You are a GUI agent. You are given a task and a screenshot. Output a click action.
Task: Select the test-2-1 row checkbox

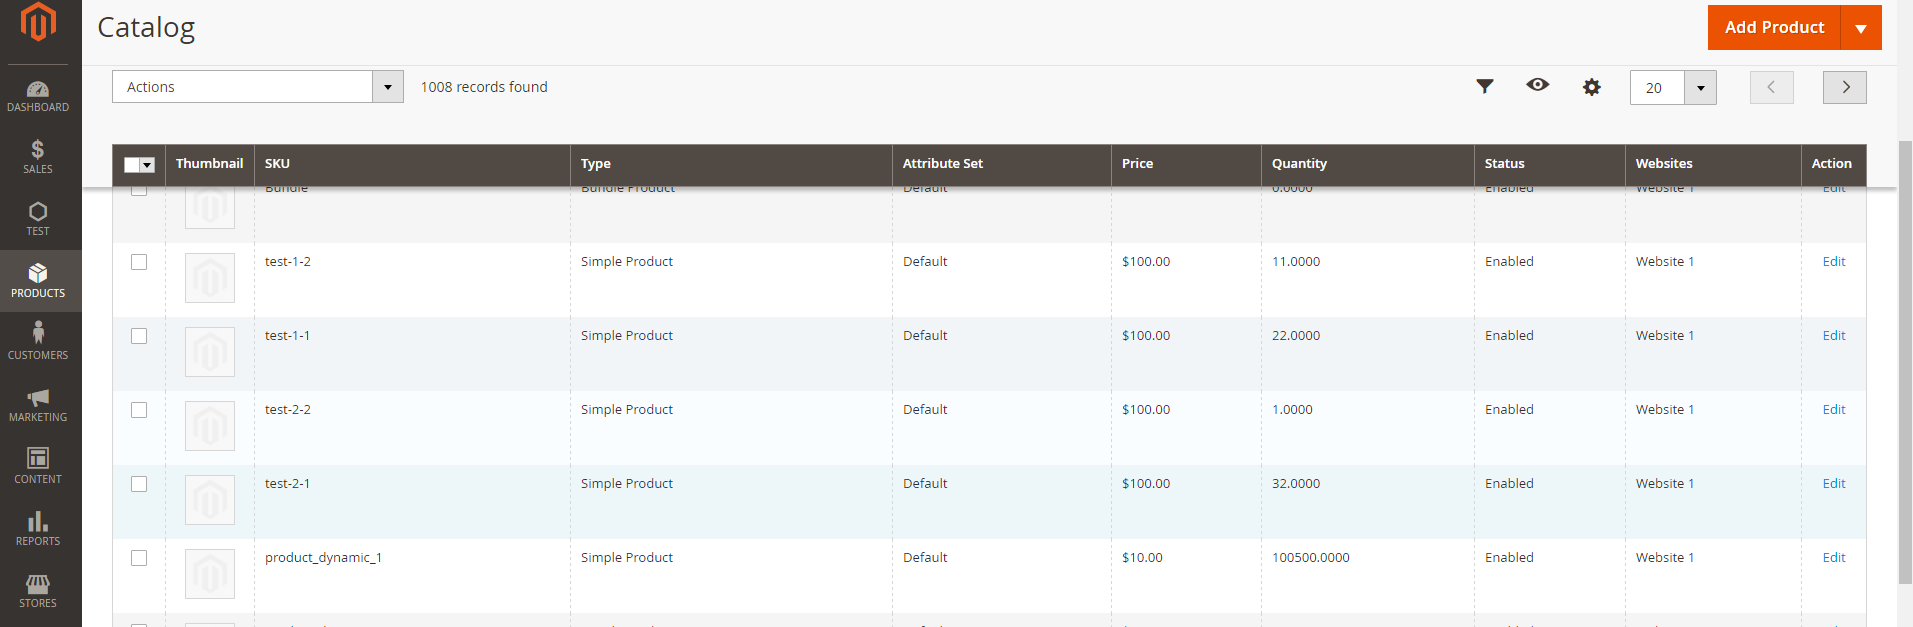coord(139,484)
